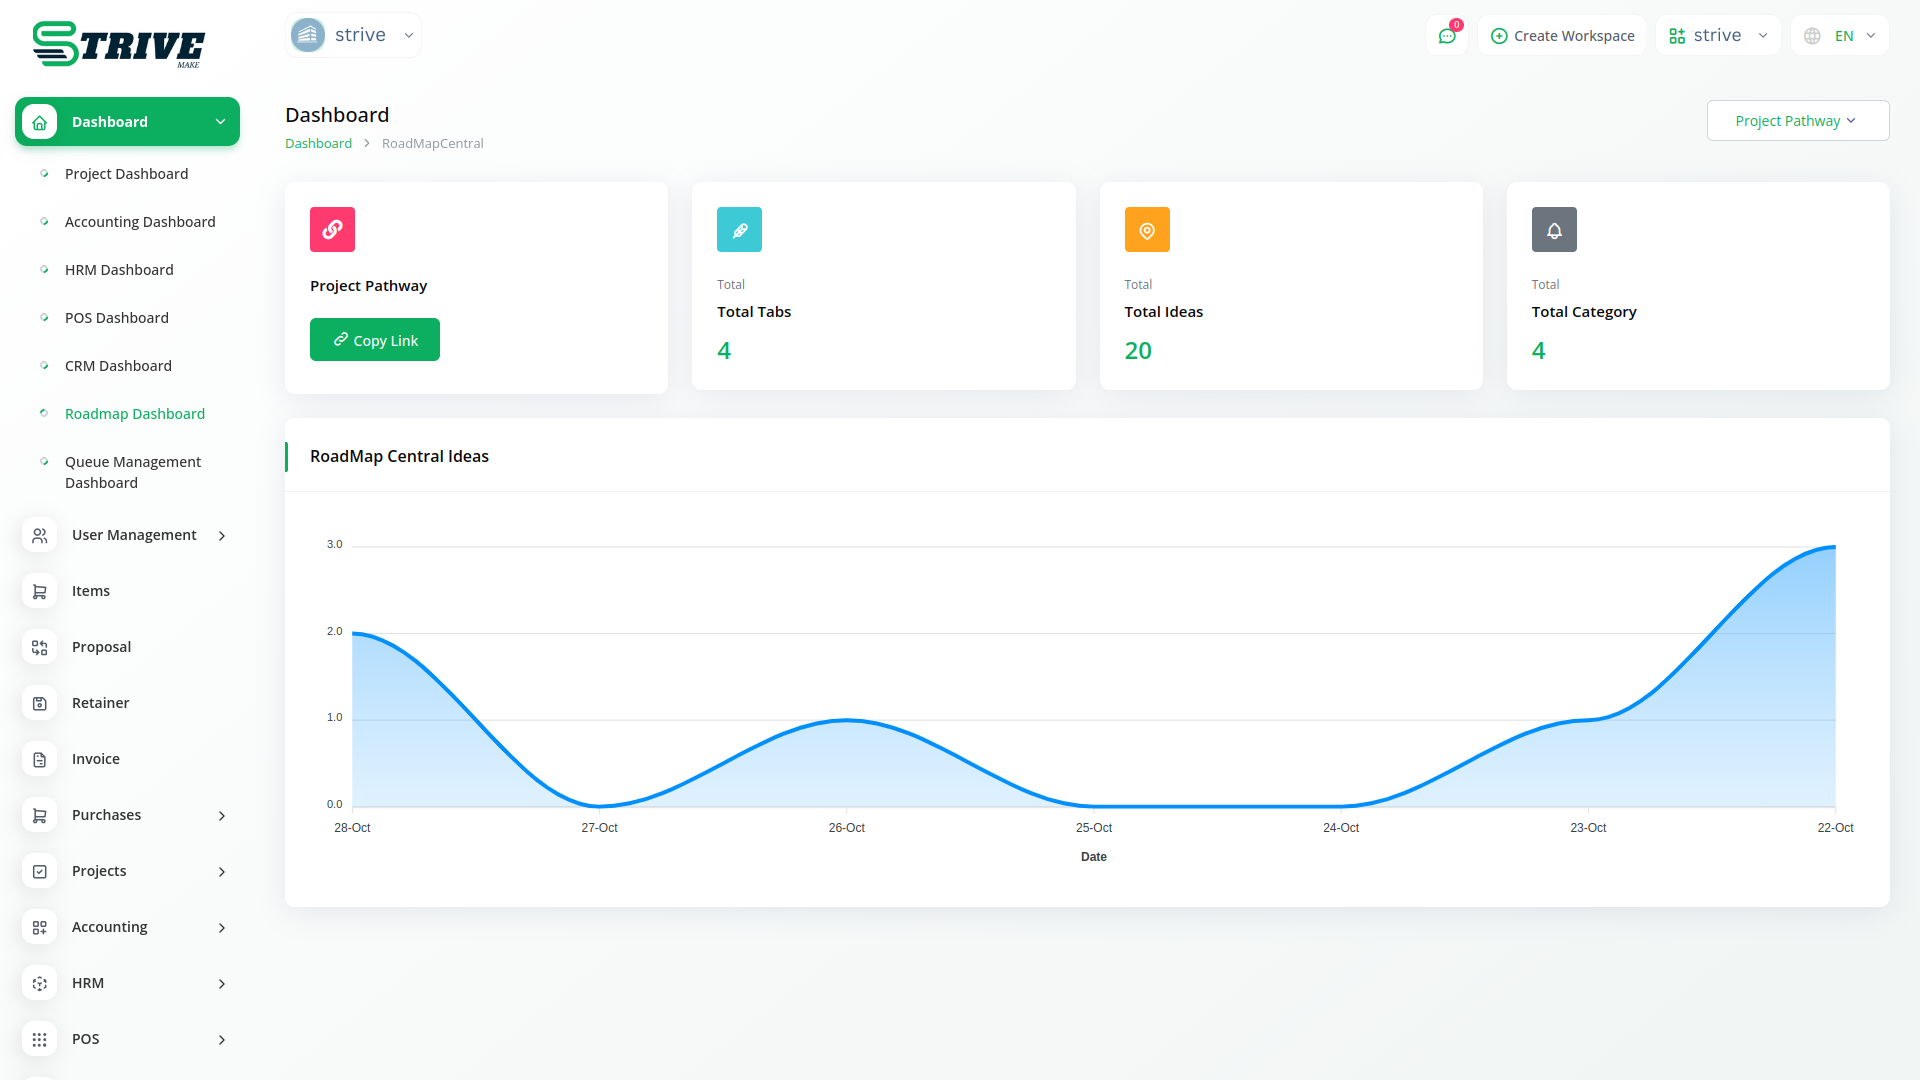
Task: Click the chat messages notification icon
Action: 1446,36
